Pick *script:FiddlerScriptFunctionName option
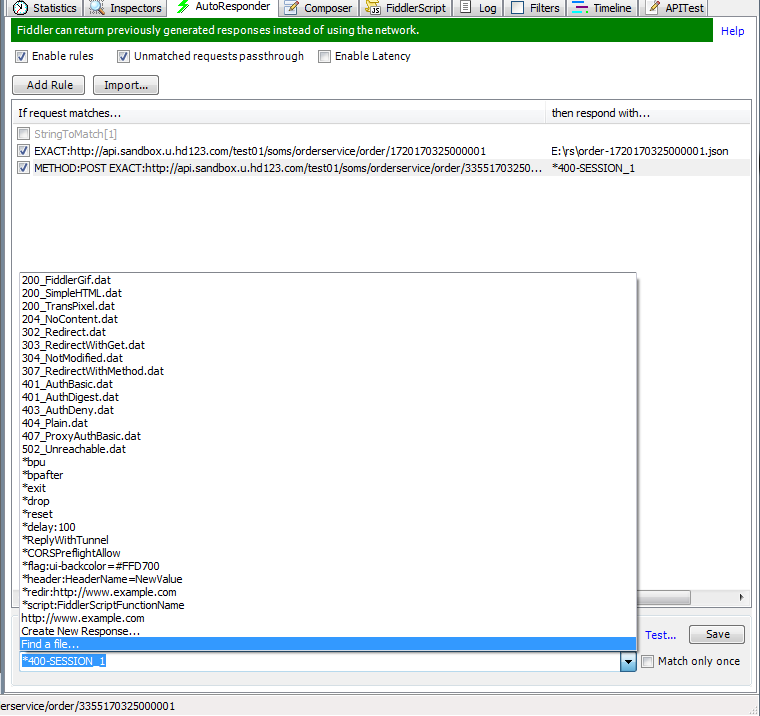 (328, 605)
